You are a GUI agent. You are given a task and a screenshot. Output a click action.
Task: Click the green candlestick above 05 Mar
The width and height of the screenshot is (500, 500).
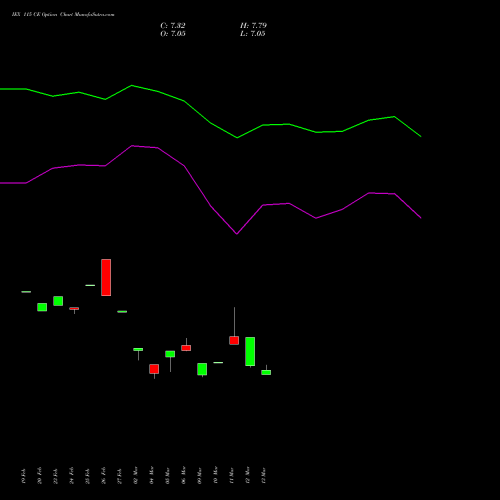tap(170, 354)
